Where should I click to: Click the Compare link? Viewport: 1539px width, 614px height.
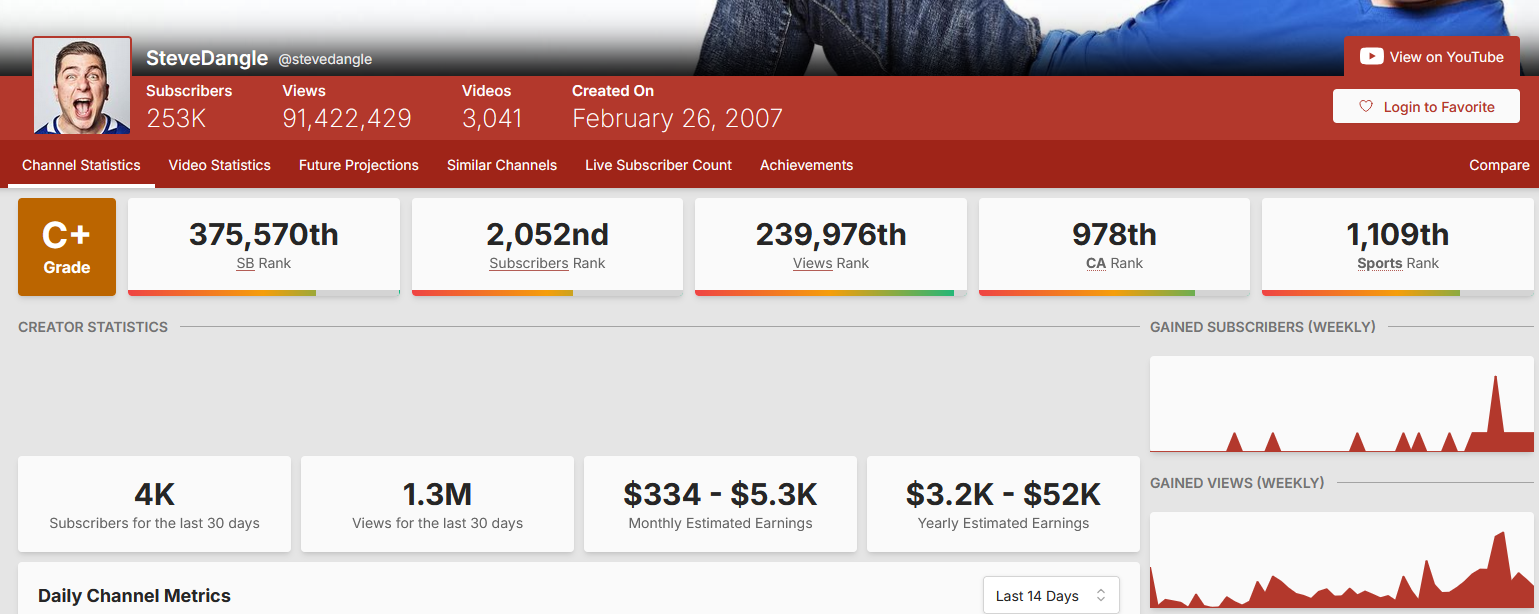click(x=1499, y=165)
